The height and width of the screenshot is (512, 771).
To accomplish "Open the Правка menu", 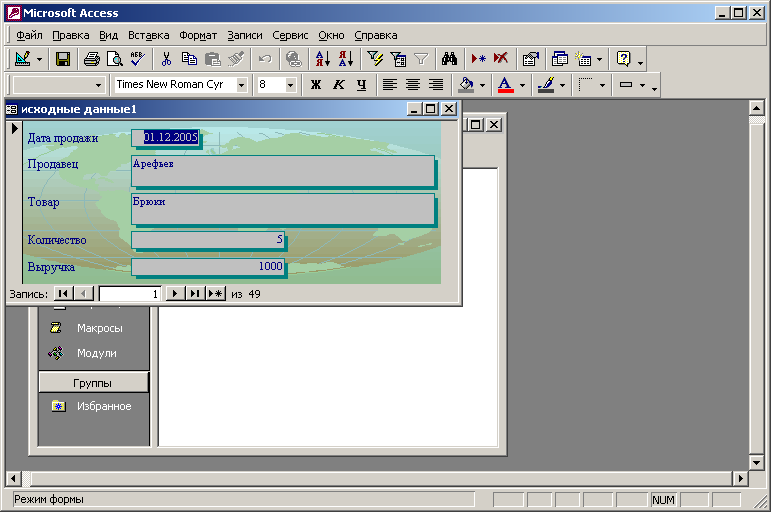I will coord(71,35).
